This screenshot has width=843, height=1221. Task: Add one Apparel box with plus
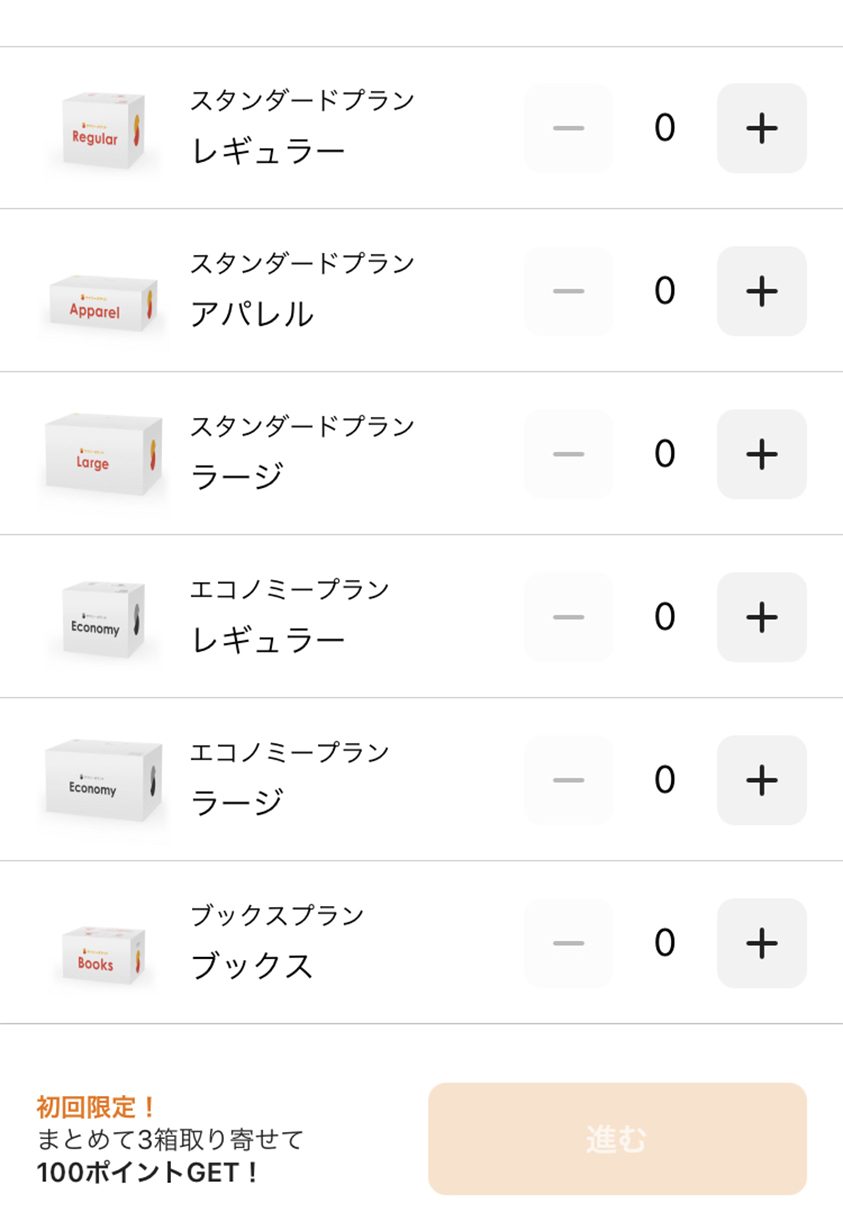pyautogui.click(x=761, y=291)
